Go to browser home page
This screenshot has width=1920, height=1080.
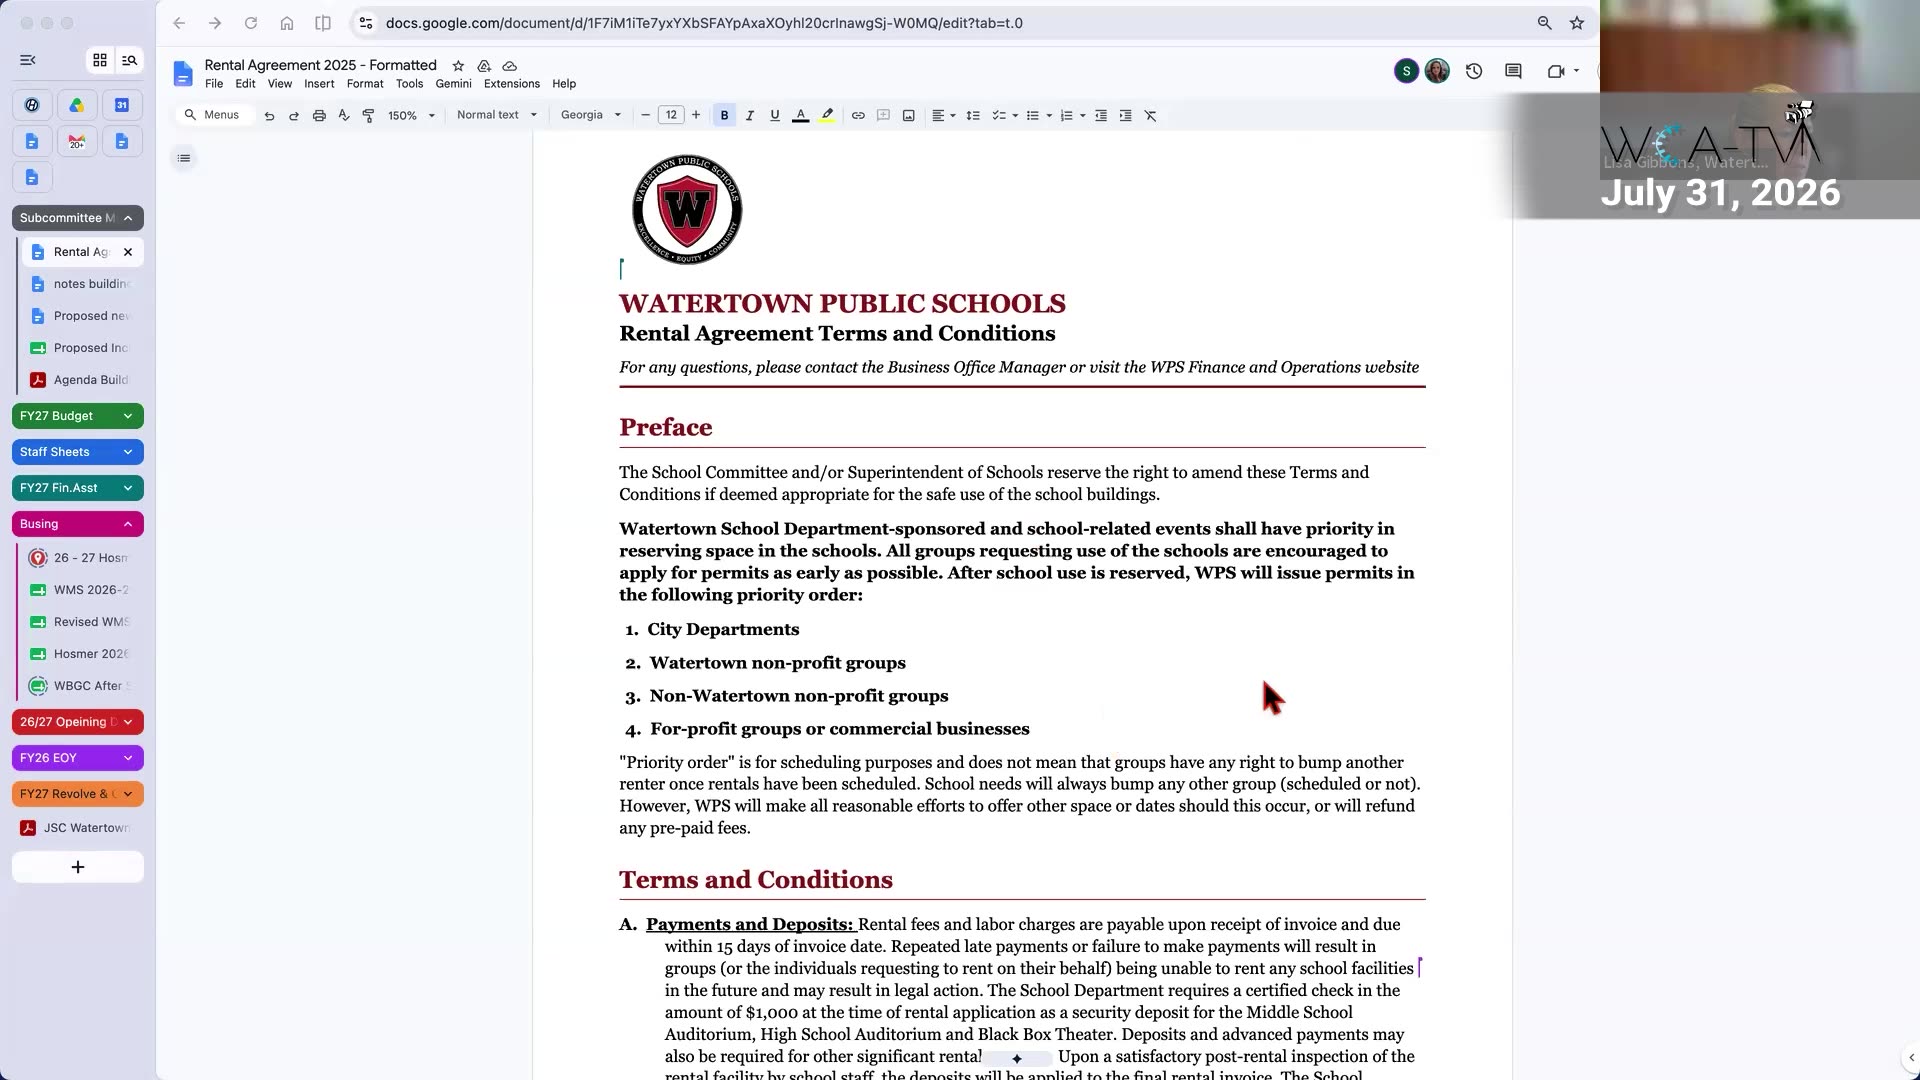287,23
